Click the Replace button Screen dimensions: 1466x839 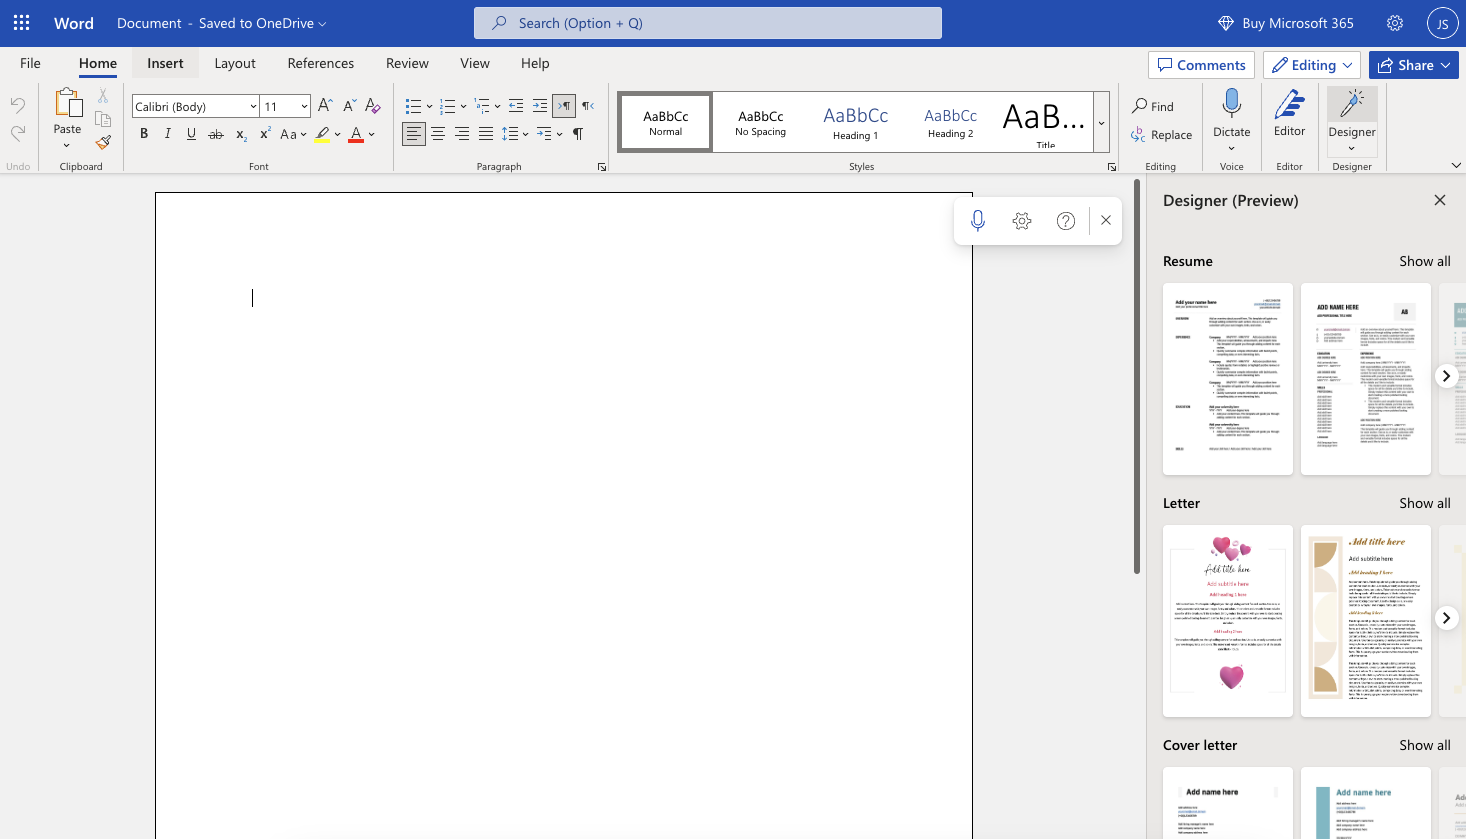pyautogui.click(x=1161, y=135)
